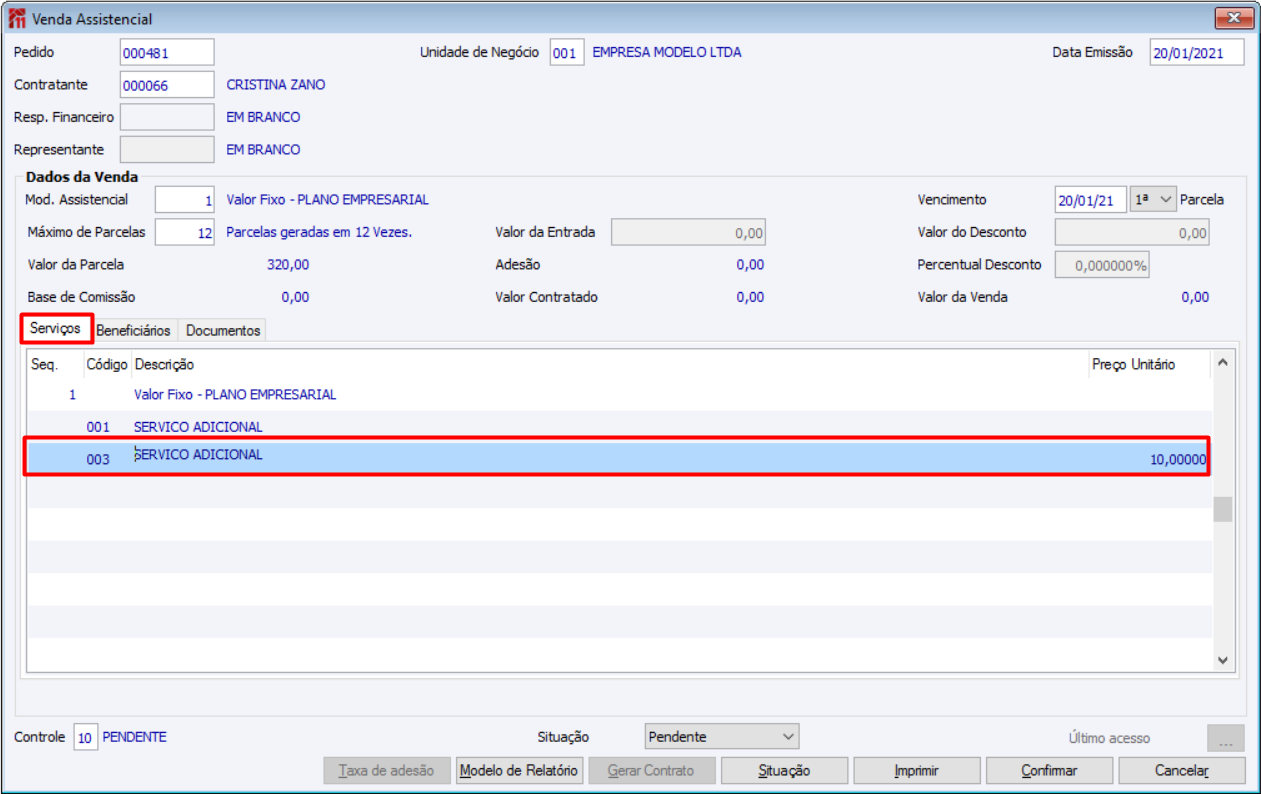Viewport: 1261px width, 794px height.
Task: Click the Venda Assistencial app icon in title bar
Action: (18, 19)
